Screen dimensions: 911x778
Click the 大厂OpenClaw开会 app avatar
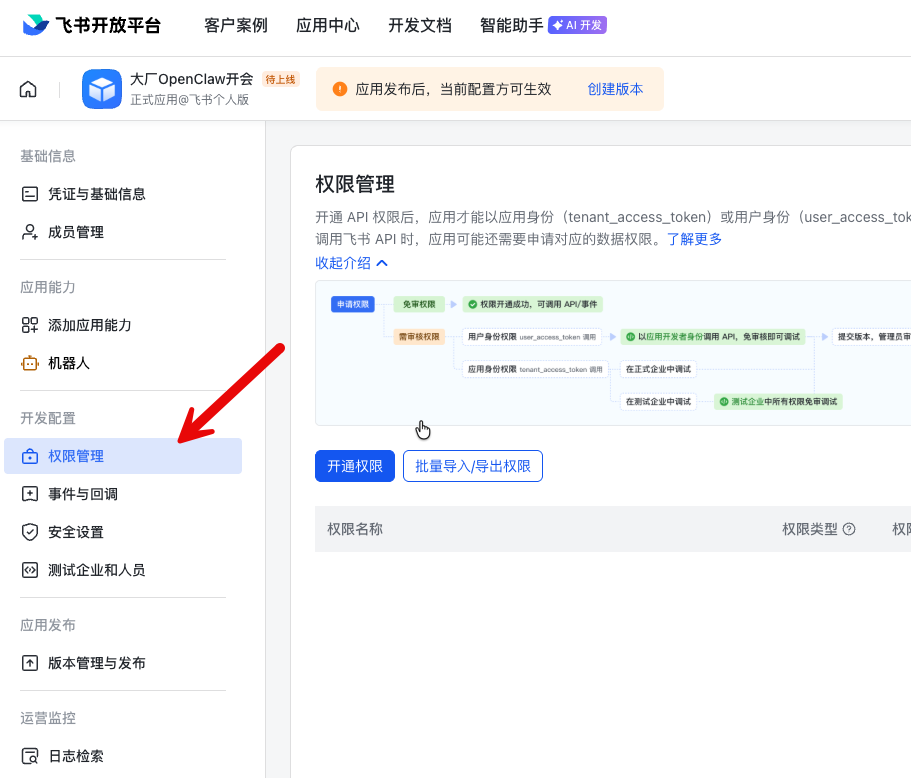pyautogui.click(x=102, y=89)
